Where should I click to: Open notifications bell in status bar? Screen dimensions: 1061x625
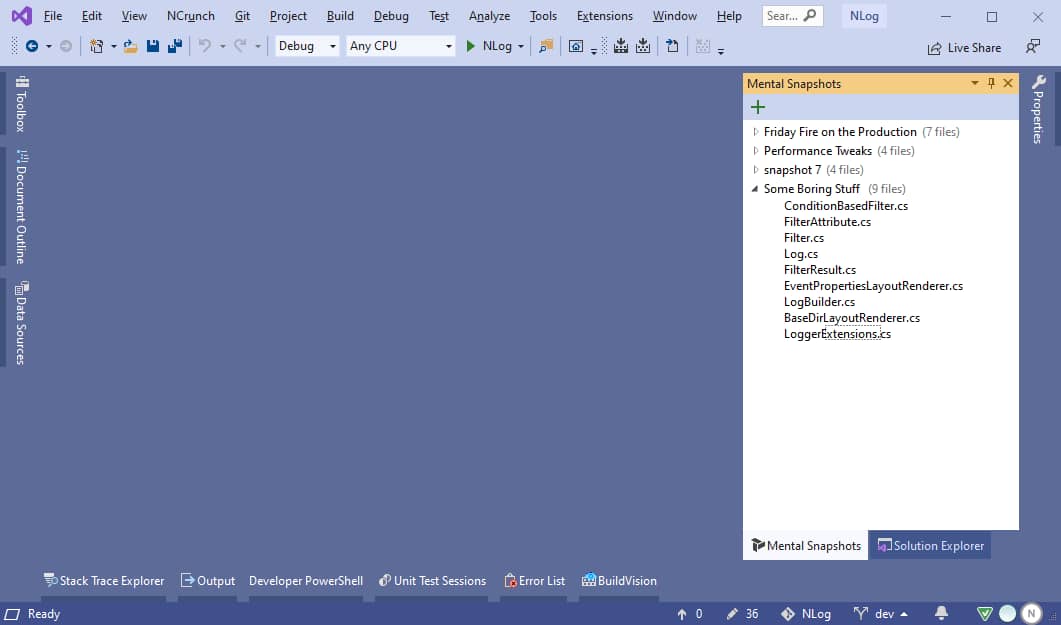[941, 613]
